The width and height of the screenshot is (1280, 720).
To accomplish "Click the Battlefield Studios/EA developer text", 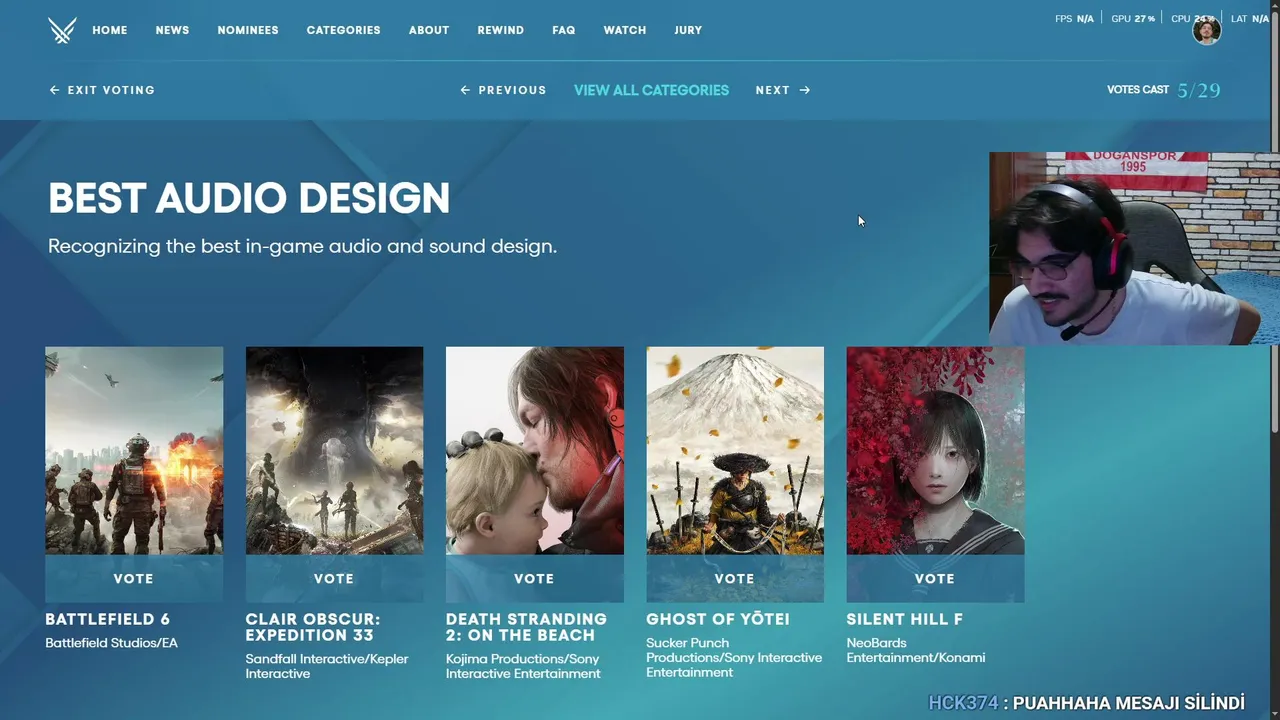I will pyautogui.click(x=111, y=643).
